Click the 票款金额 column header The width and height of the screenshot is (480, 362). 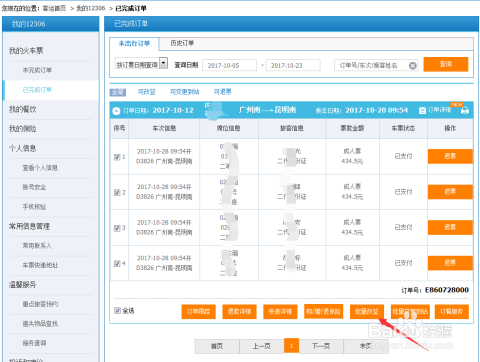352,128
